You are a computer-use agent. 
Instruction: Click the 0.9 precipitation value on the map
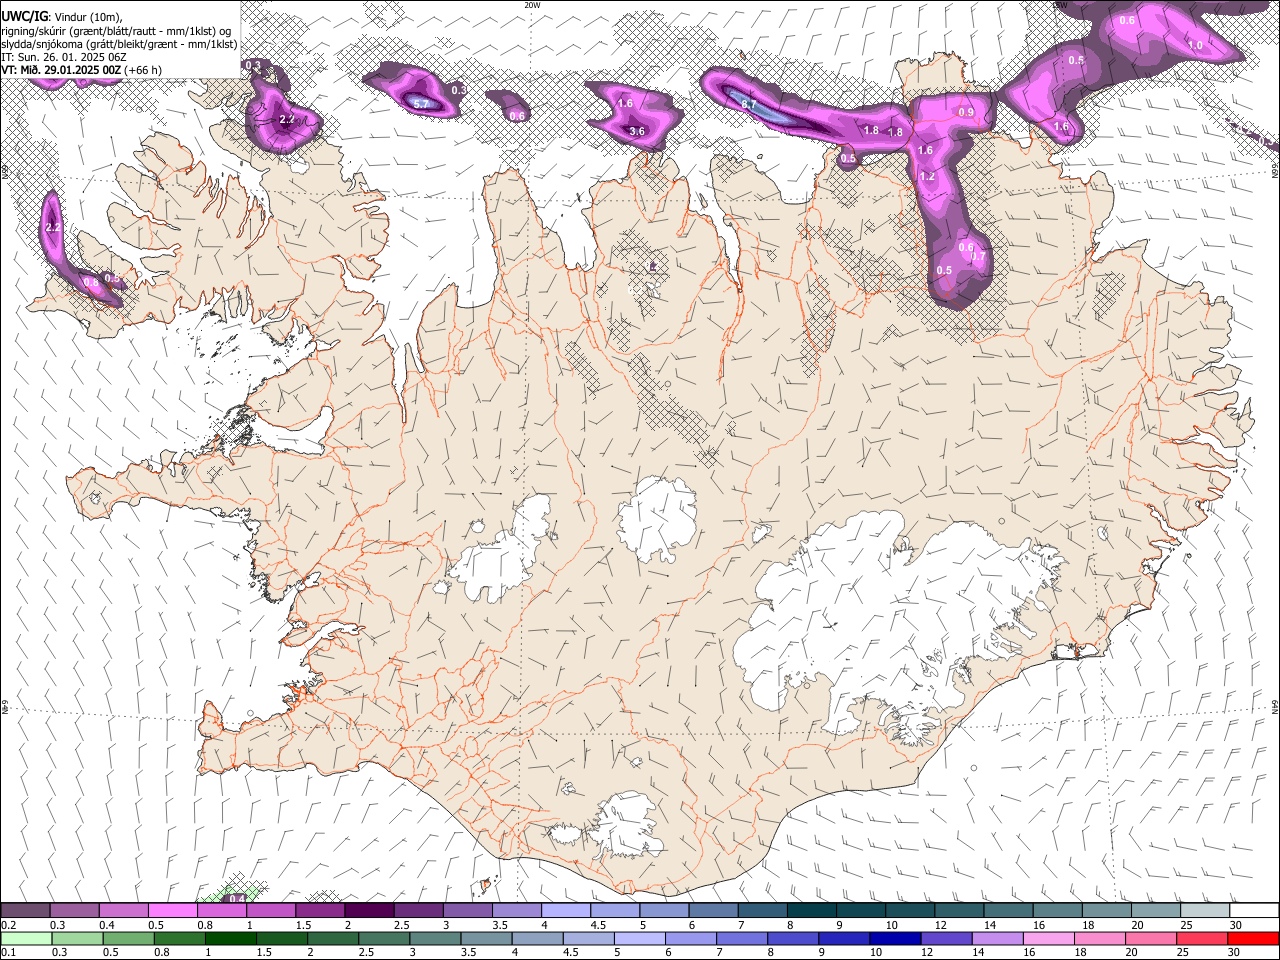[x=966, y=112]
